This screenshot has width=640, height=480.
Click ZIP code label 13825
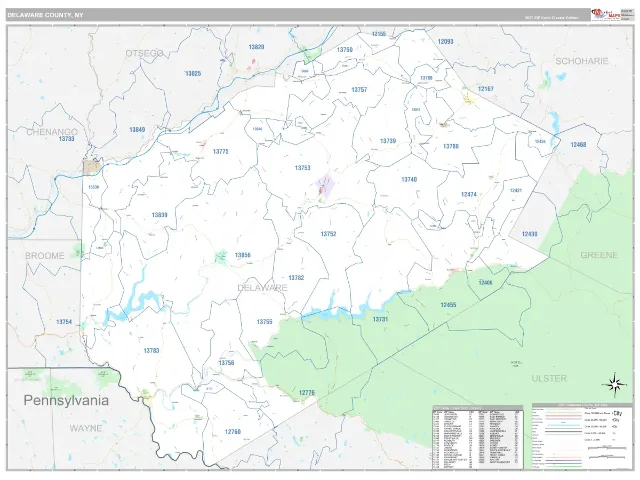193,73
